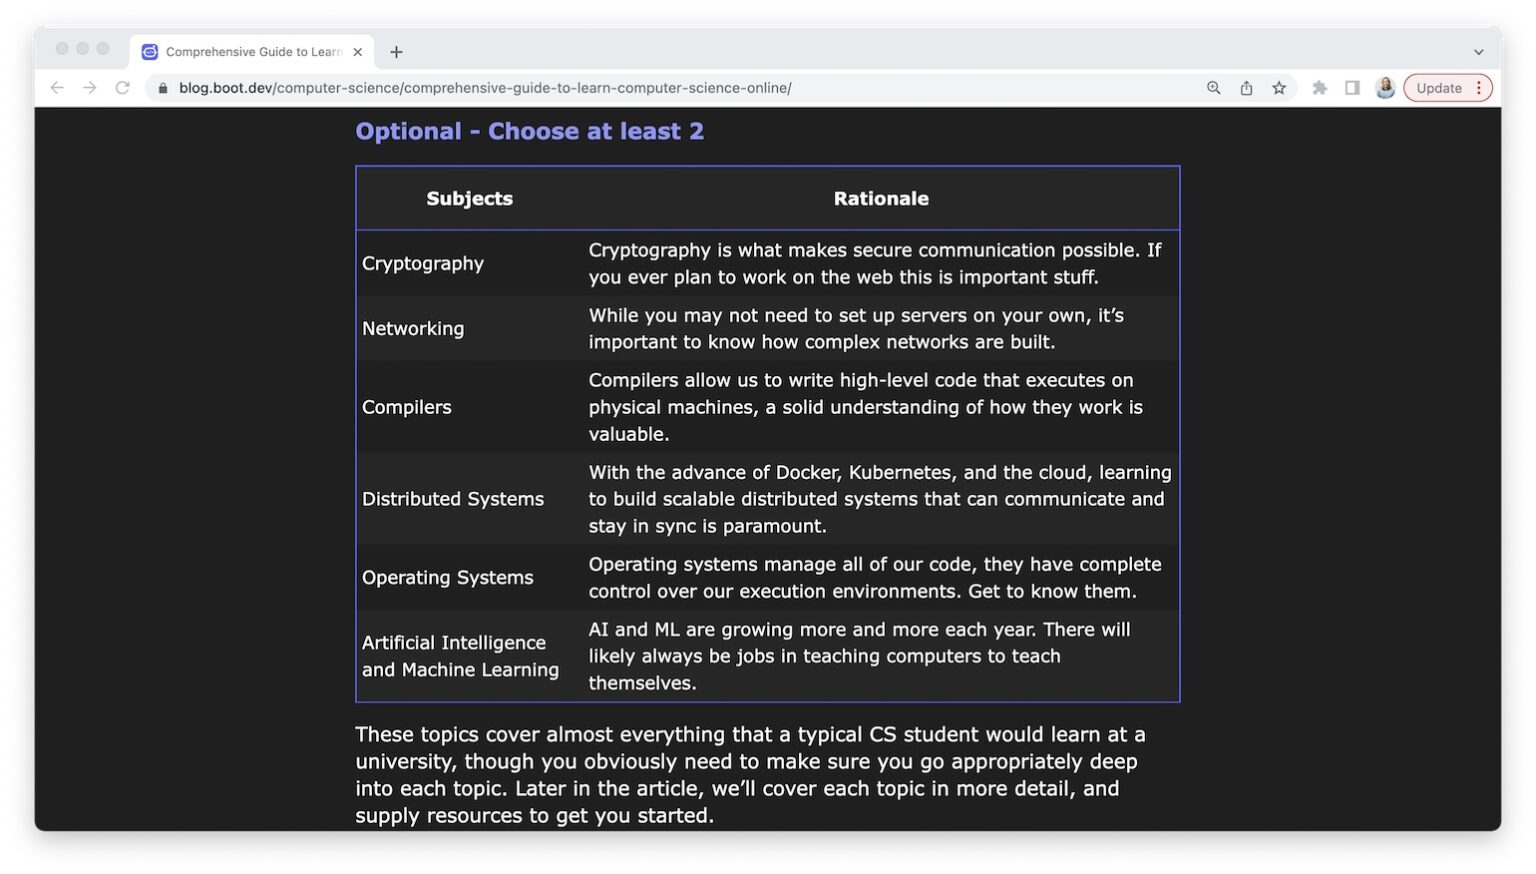Navigate back with the back arrow
Viewport: 1536px width, 874px height.
pyautogui.click(x=57, y=88)
